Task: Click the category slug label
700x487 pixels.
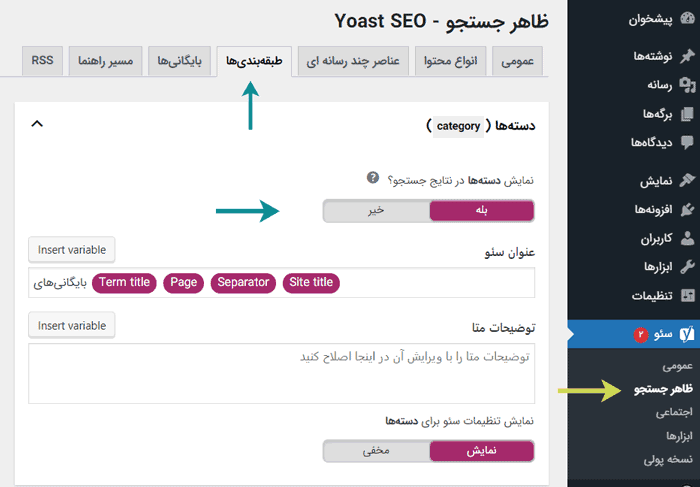Action: coord(458,126)
